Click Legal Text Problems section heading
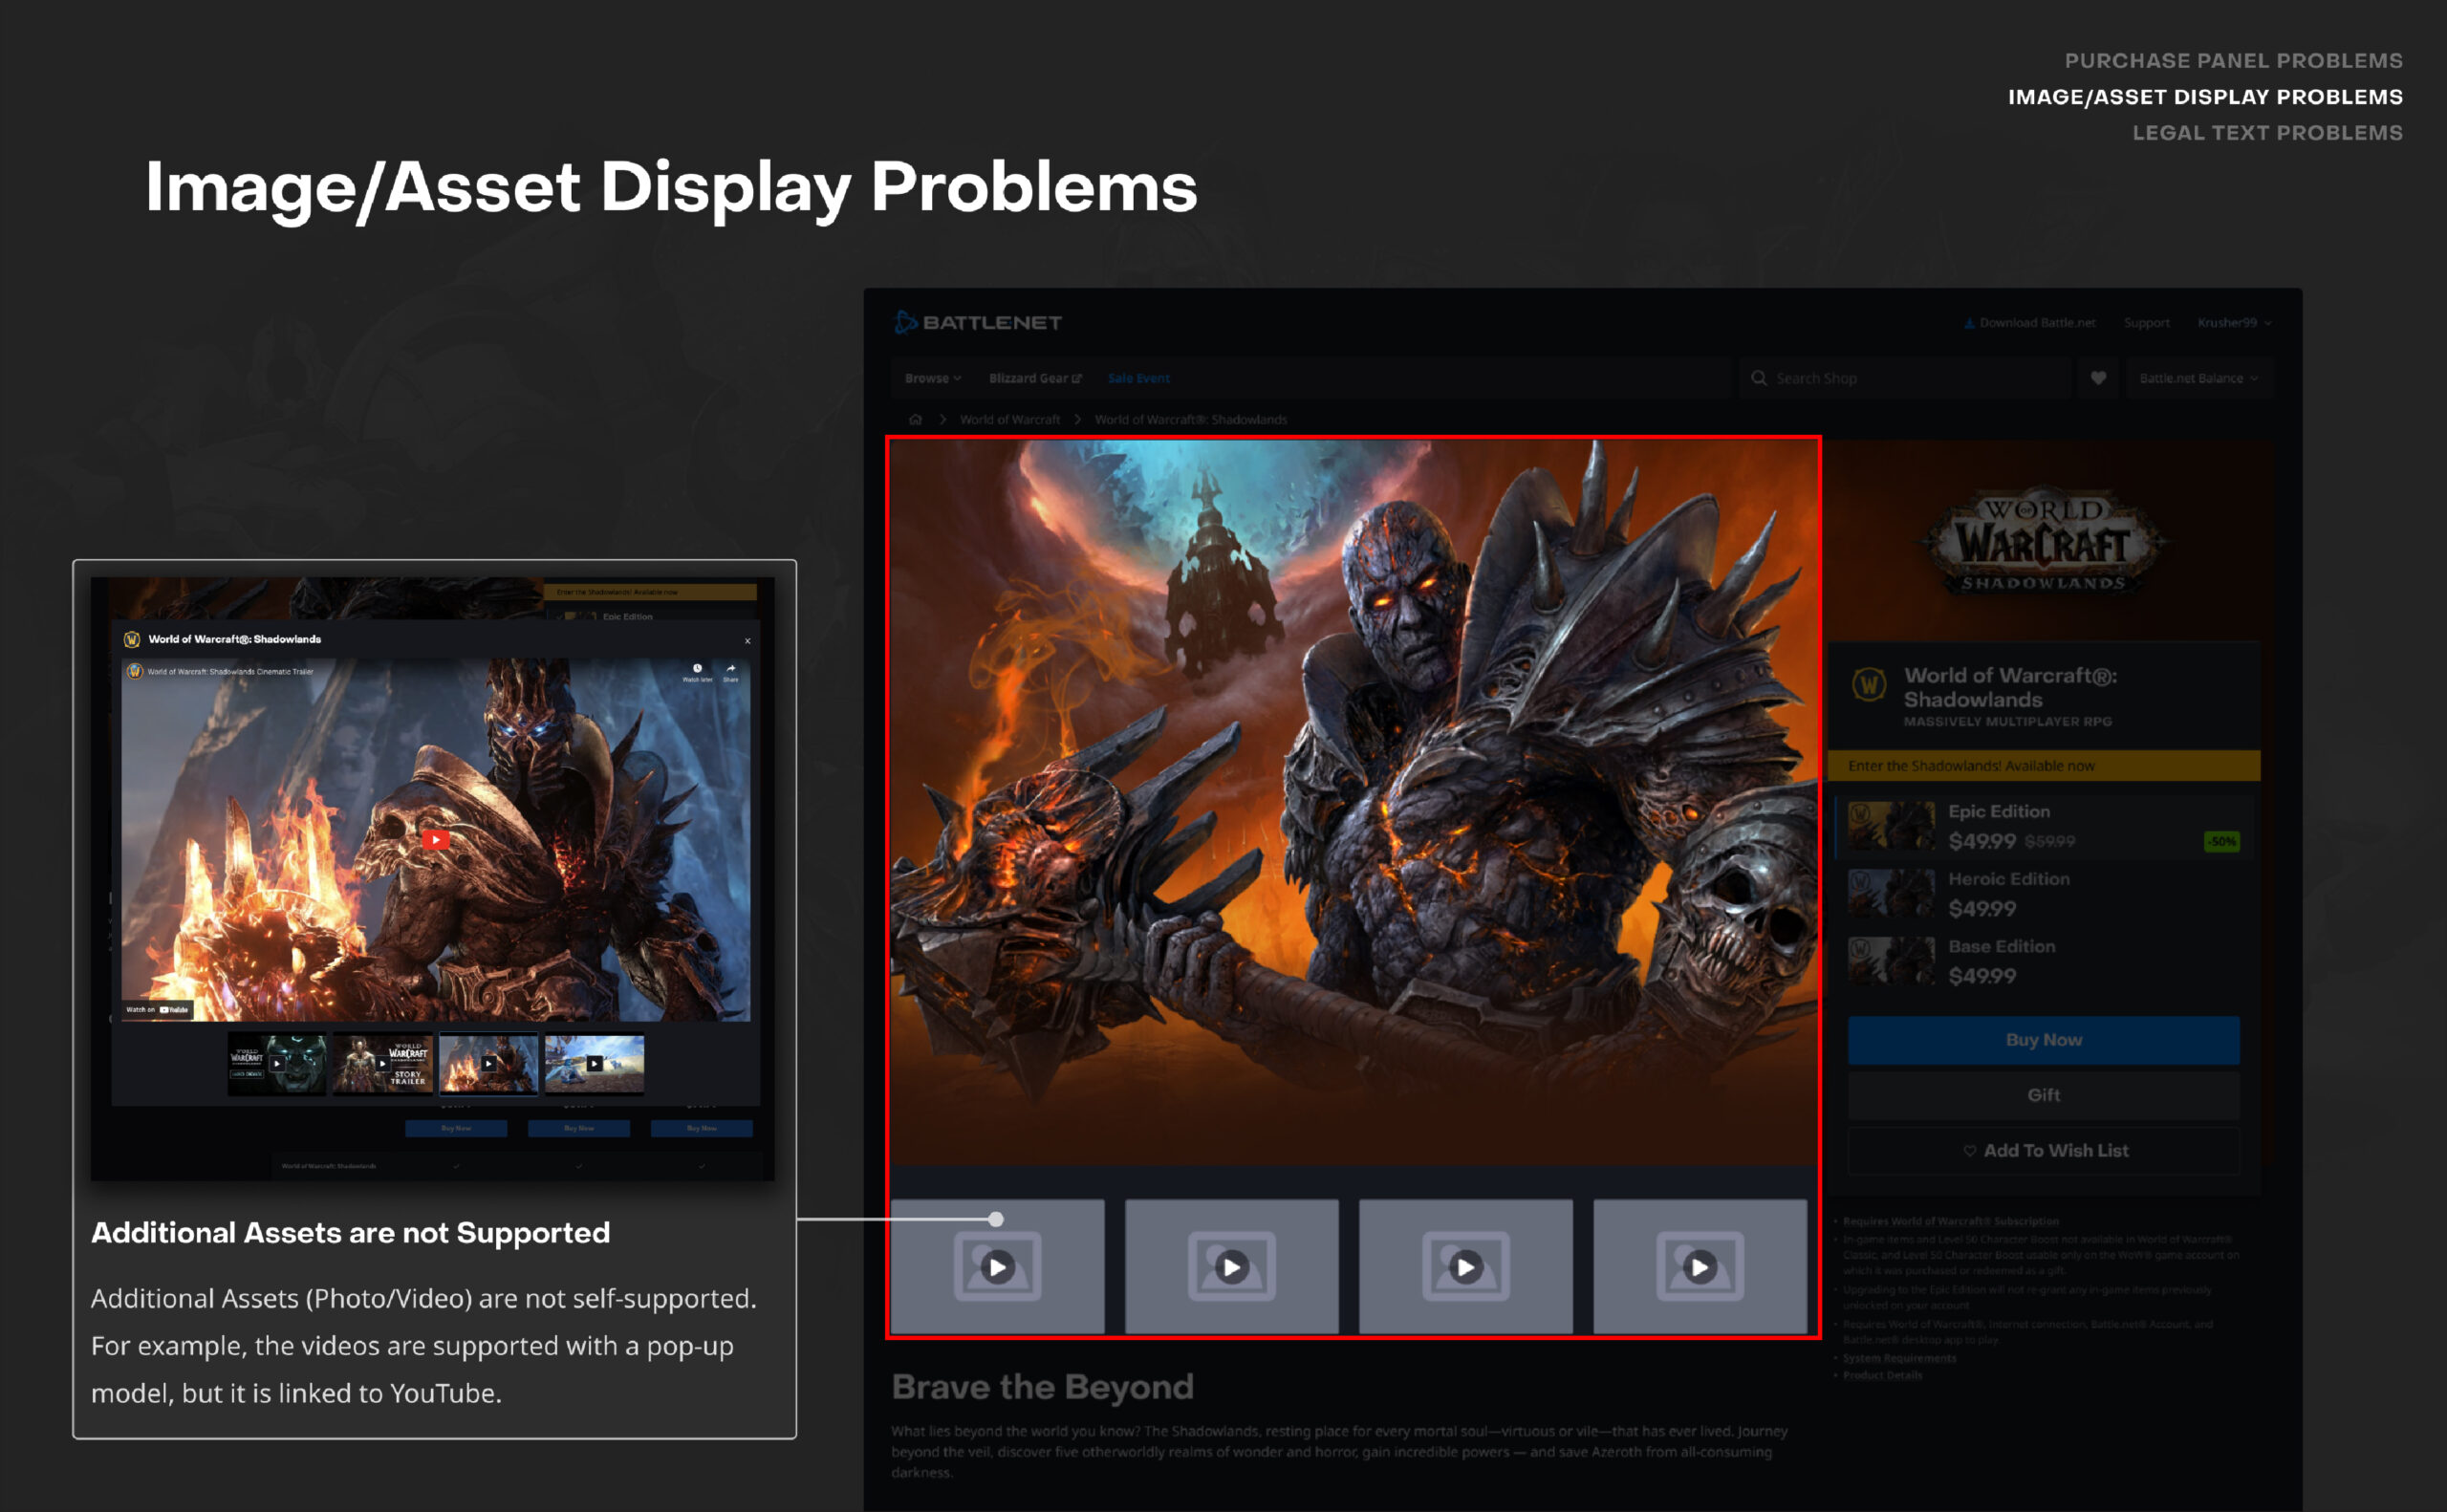Screen dimensions: 2447x1512 click(x=2267, y=133)
